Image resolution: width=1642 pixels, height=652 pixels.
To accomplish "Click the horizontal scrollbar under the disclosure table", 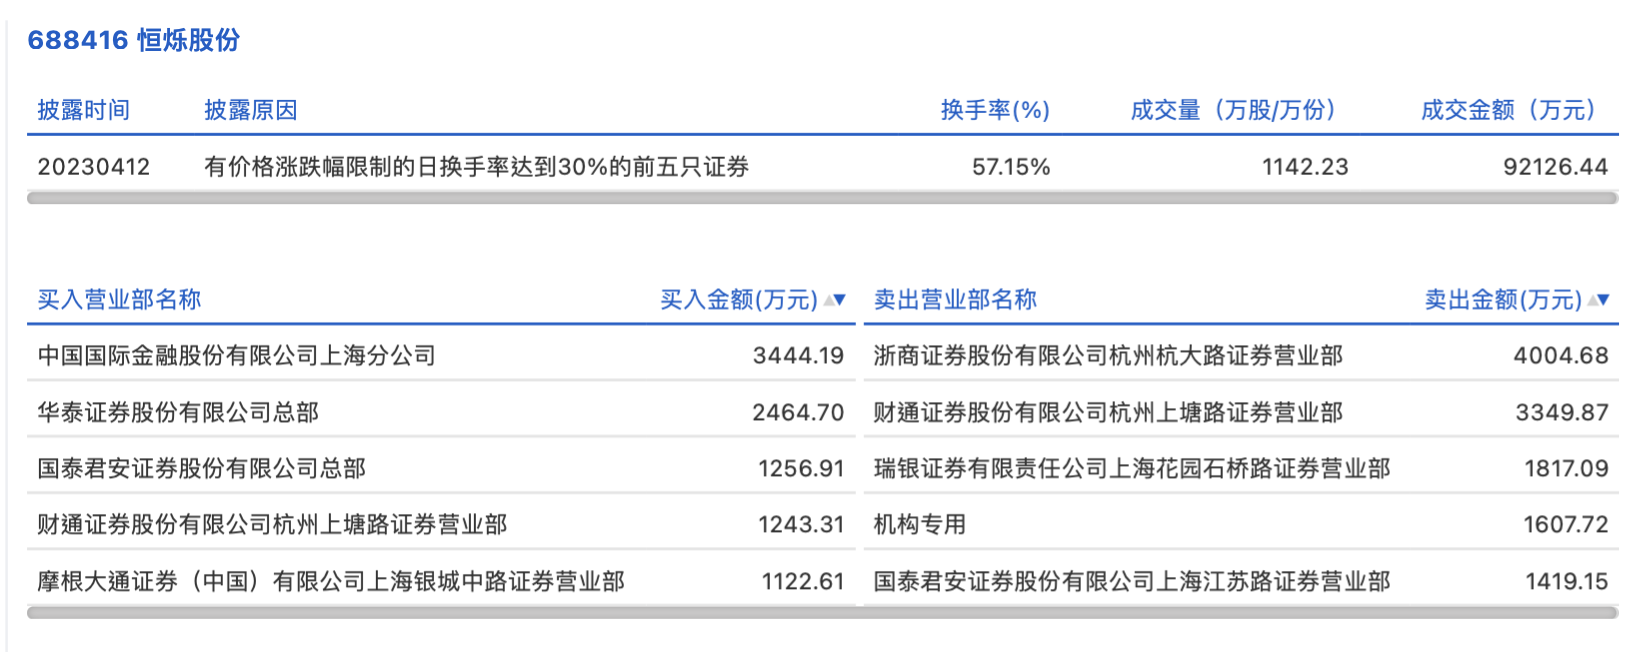I will (822, 198).
